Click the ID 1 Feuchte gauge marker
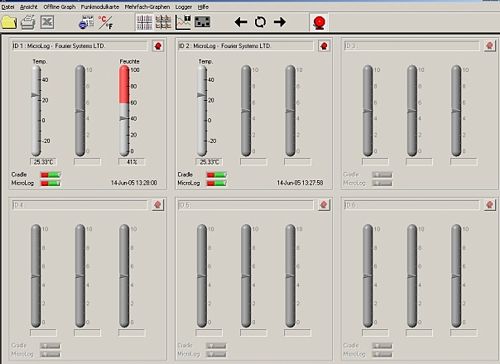 tap(124, 118)
